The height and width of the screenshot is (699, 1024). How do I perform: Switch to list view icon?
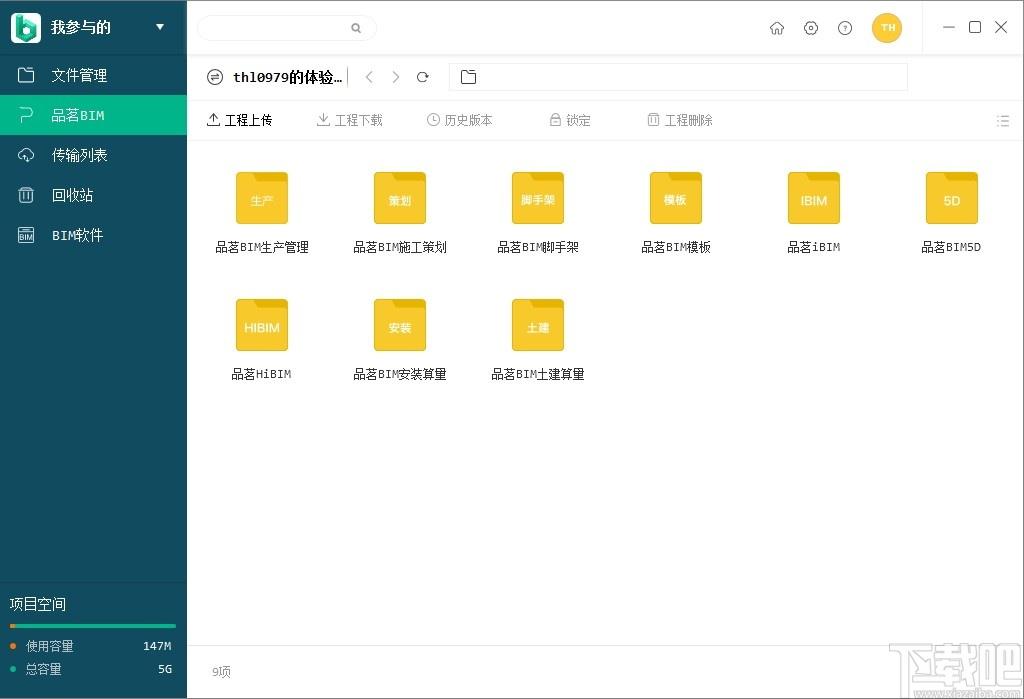point(1003,120)
